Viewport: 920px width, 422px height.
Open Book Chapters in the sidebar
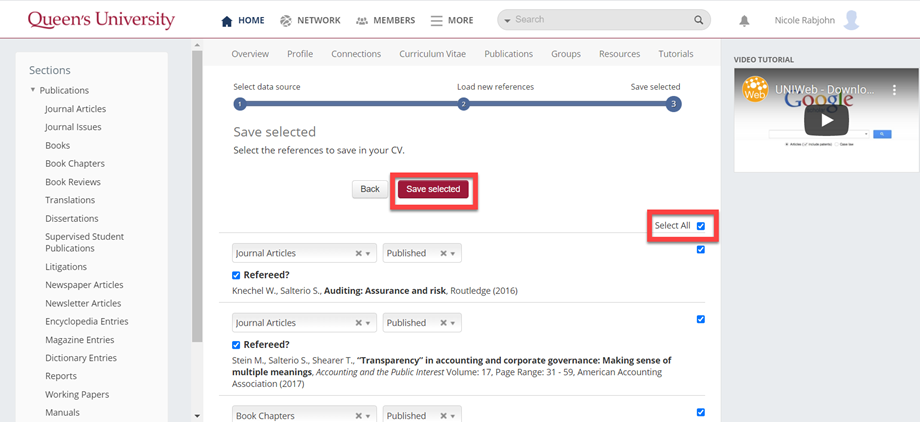pos(75,163)
